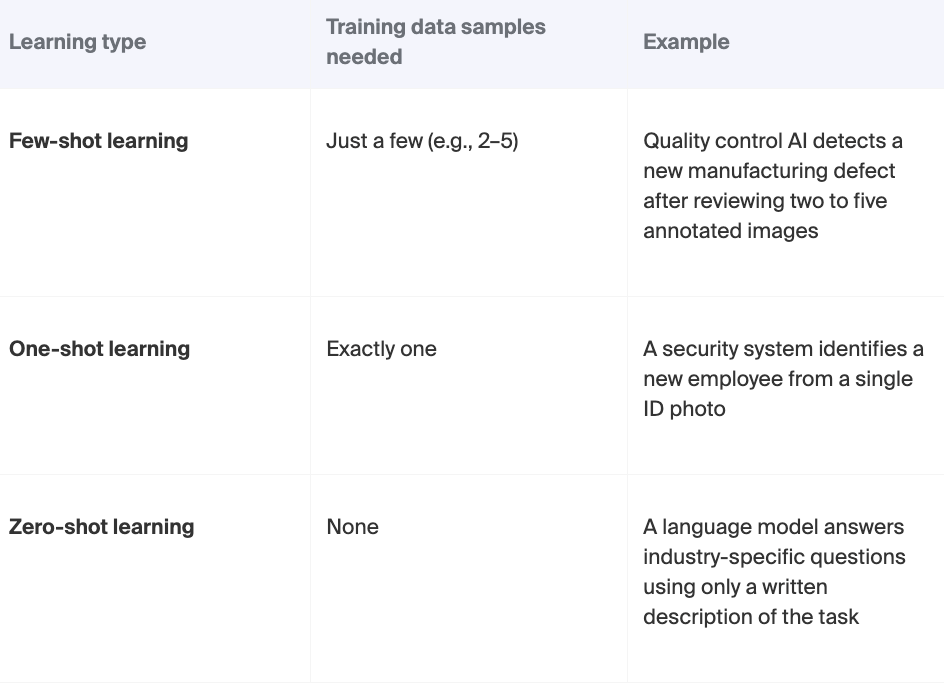Screen dimensions: 944x692
Task: Click the 'new manufacturing defect' line
Action: click(x=769, y=171)
